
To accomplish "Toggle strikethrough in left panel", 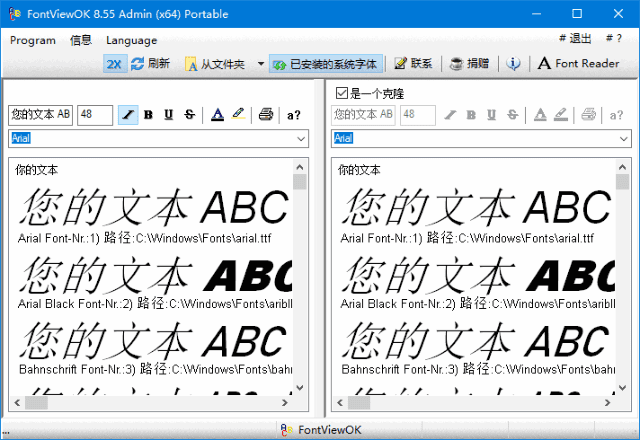I will pyautogui.click(x=189, y=115).
